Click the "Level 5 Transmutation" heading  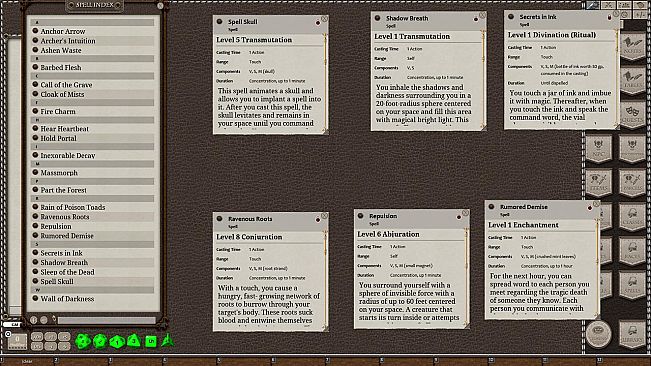pyautogui.click(x=254, y=40)
